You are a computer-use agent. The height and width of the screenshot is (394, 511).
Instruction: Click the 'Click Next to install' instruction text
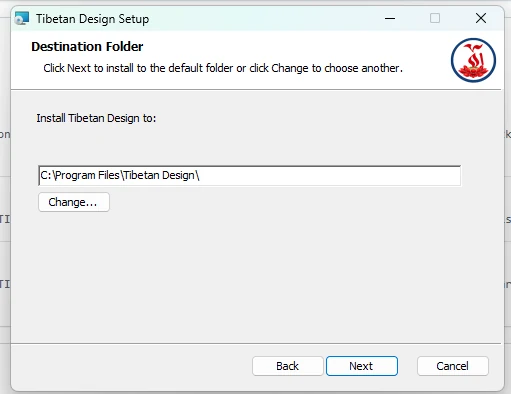pos(223,68)
